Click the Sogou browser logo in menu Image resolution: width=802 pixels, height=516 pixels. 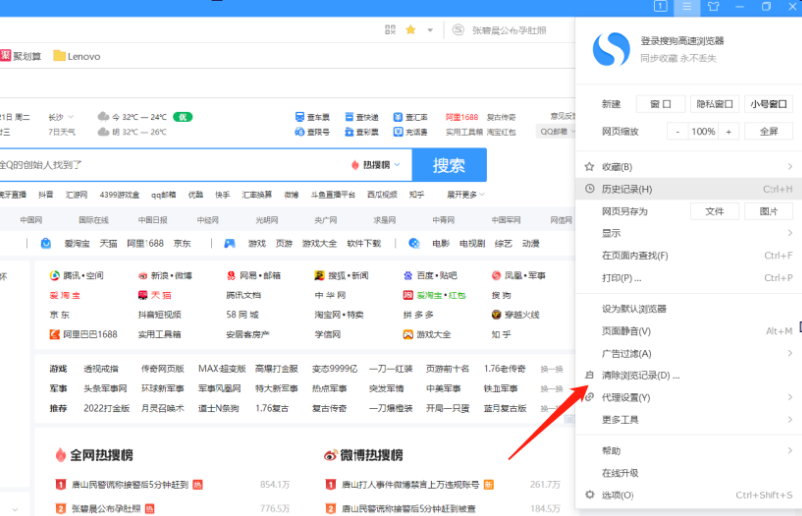point(609,48)
